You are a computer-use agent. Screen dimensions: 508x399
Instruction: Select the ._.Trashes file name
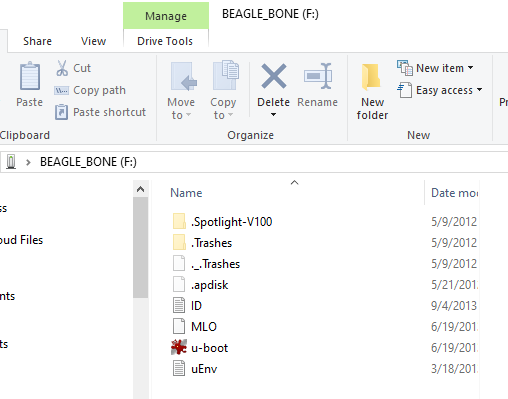click(216, 264)
